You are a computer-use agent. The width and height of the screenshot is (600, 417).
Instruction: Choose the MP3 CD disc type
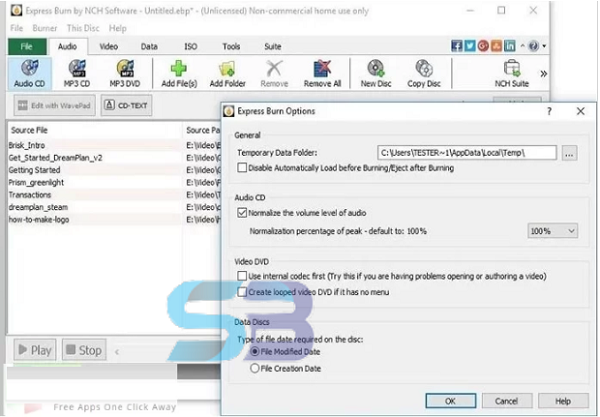(x=77, y=74)
